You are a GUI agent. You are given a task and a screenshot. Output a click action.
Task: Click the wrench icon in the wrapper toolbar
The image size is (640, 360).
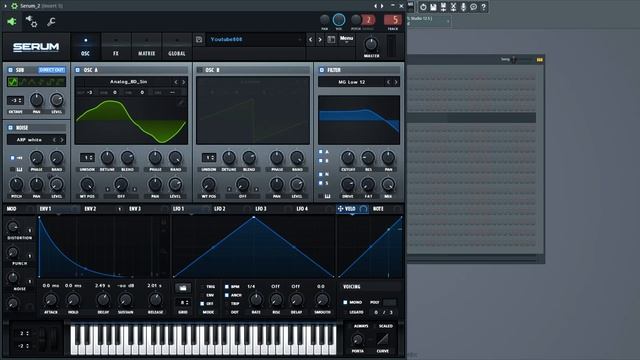tap(51, 22)
